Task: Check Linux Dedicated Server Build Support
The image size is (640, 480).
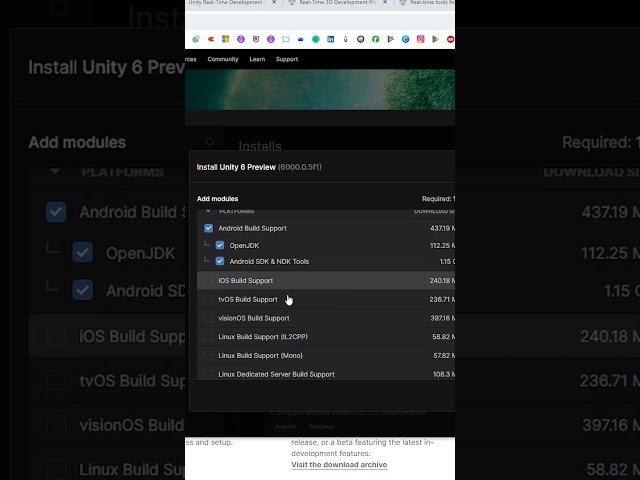Action: click(x=209, y=374)
